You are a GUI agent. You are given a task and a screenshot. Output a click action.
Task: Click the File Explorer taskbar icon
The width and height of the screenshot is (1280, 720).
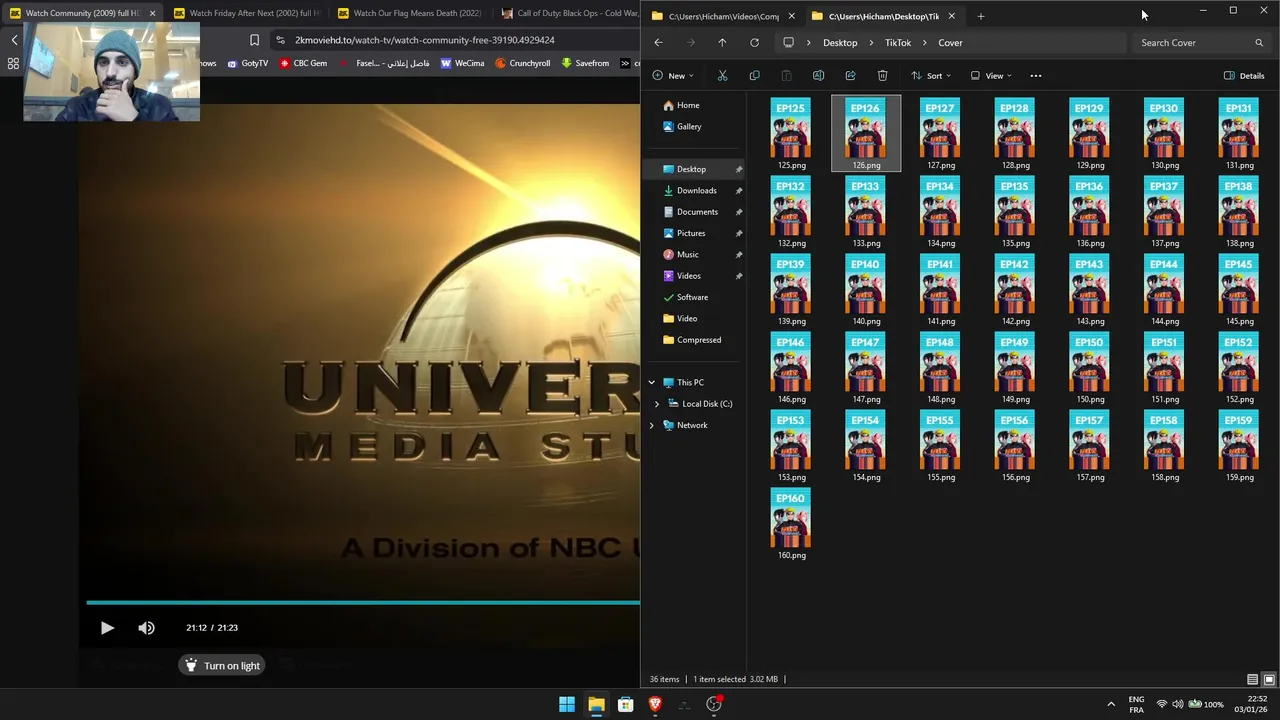tap(596, 704)
